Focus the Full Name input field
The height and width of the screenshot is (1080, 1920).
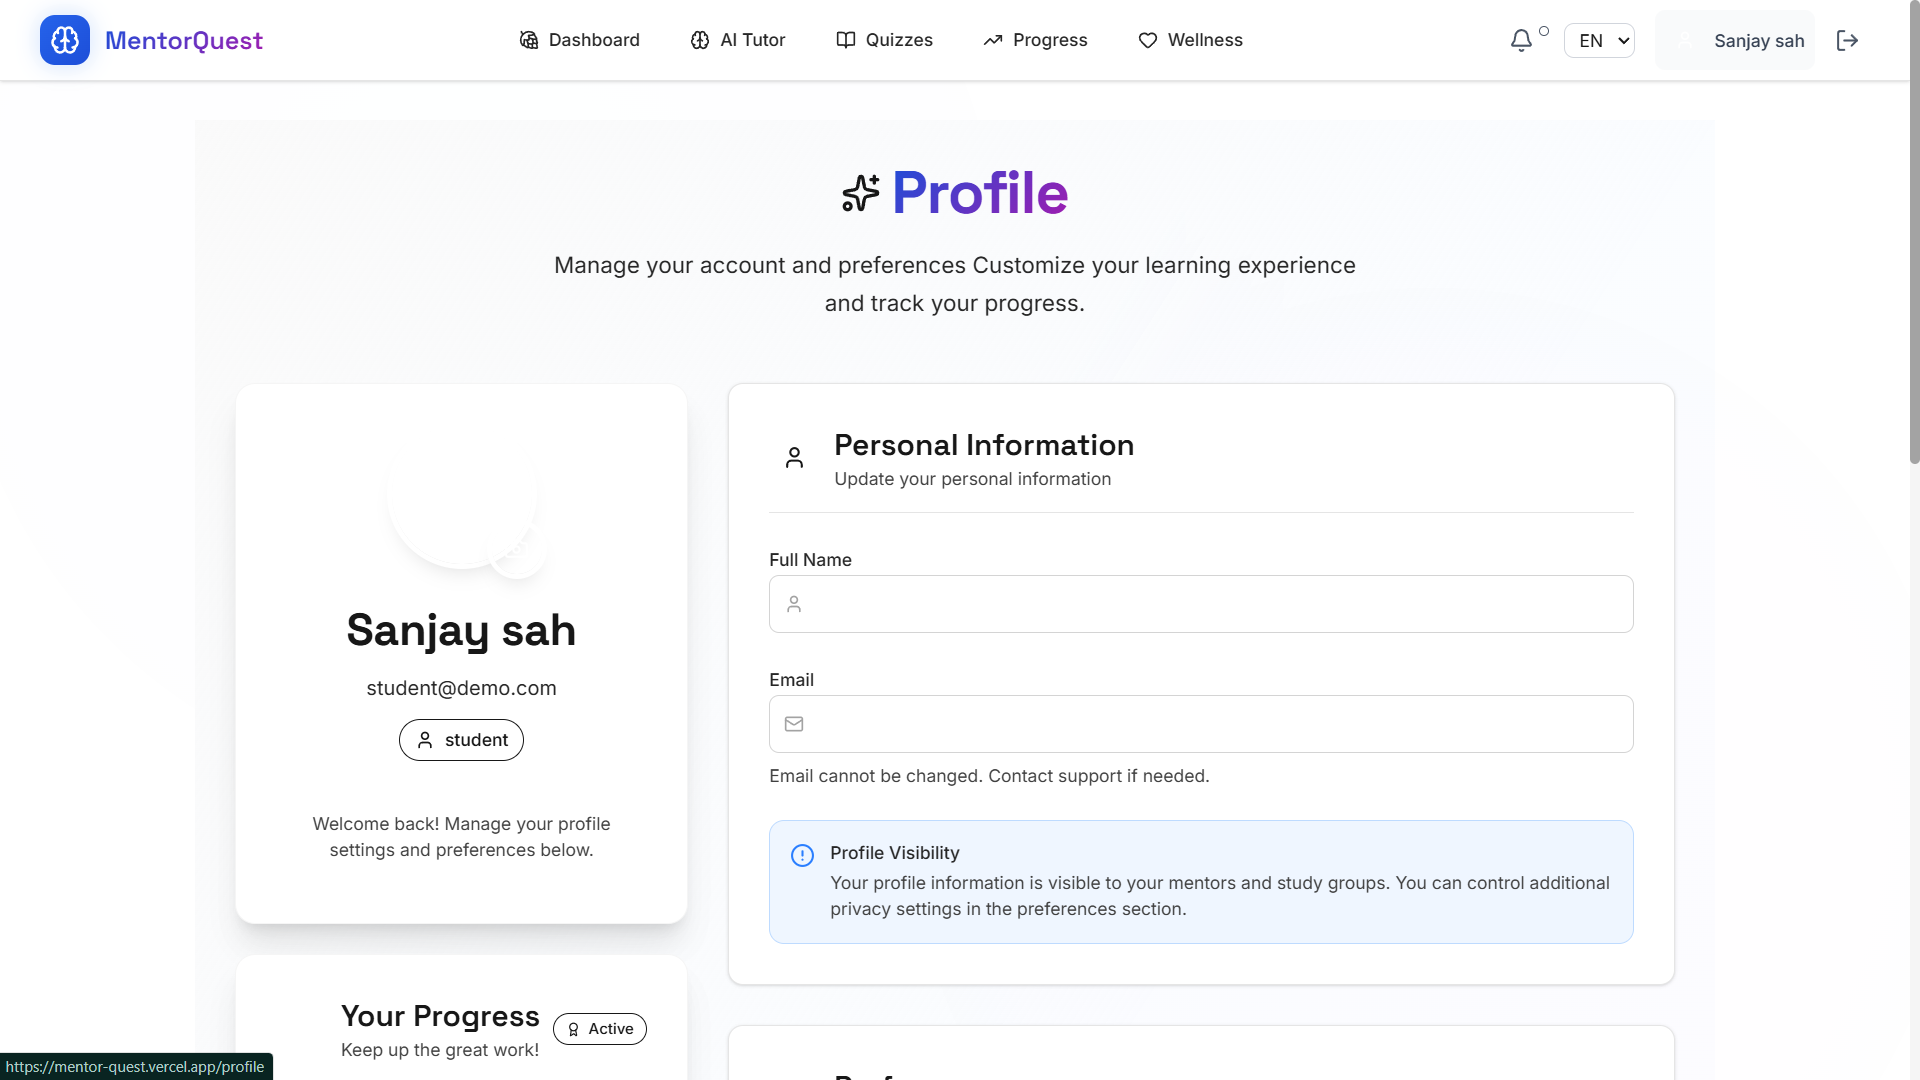1200,604
